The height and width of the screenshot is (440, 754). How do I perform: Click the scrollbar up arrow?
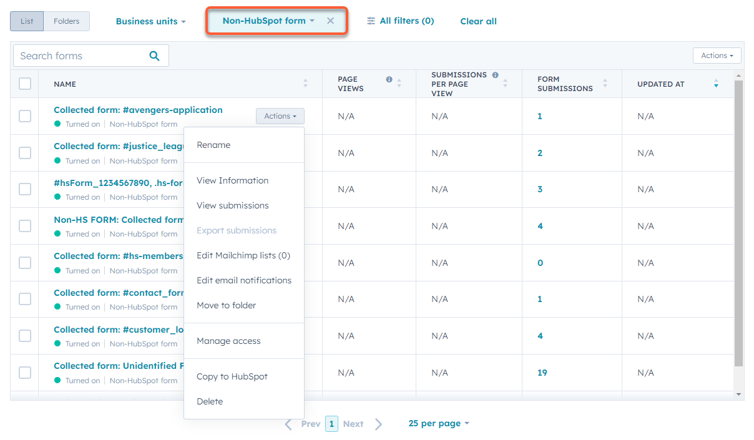pyautogui.click(x=739, y=75)
